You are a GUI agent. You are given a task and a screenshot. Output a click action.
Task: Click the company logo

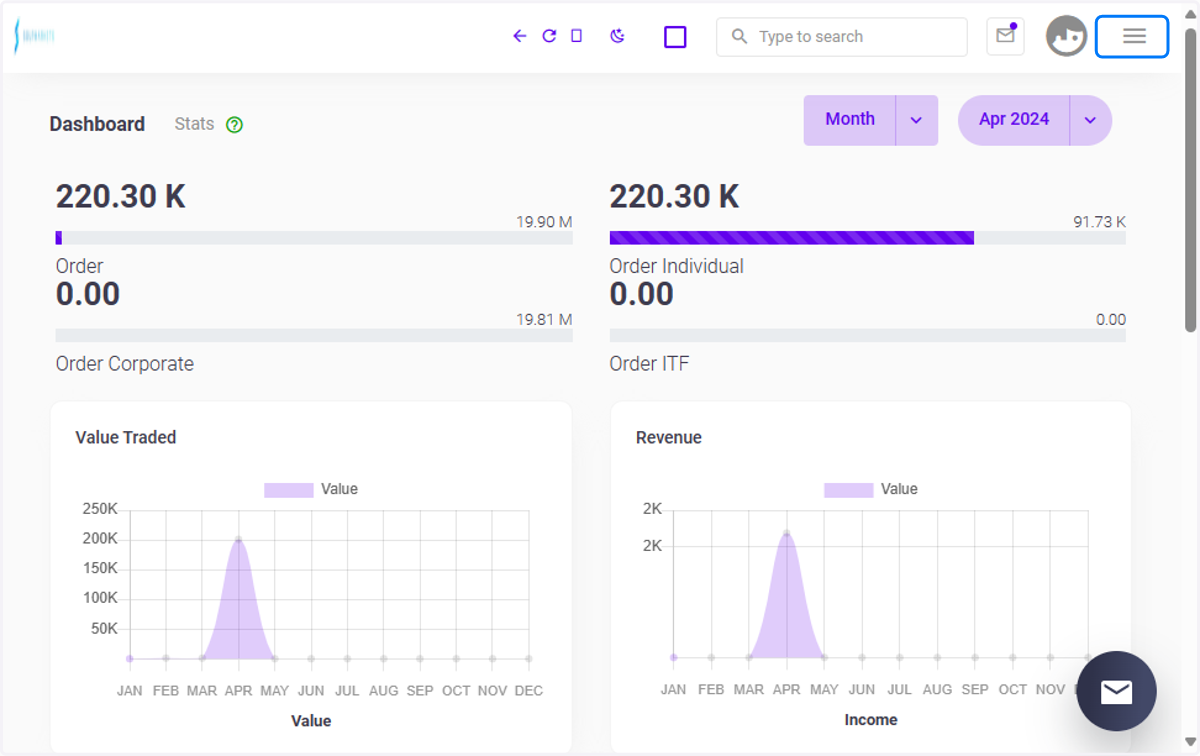pyautogui.click(x=35, y=36)
